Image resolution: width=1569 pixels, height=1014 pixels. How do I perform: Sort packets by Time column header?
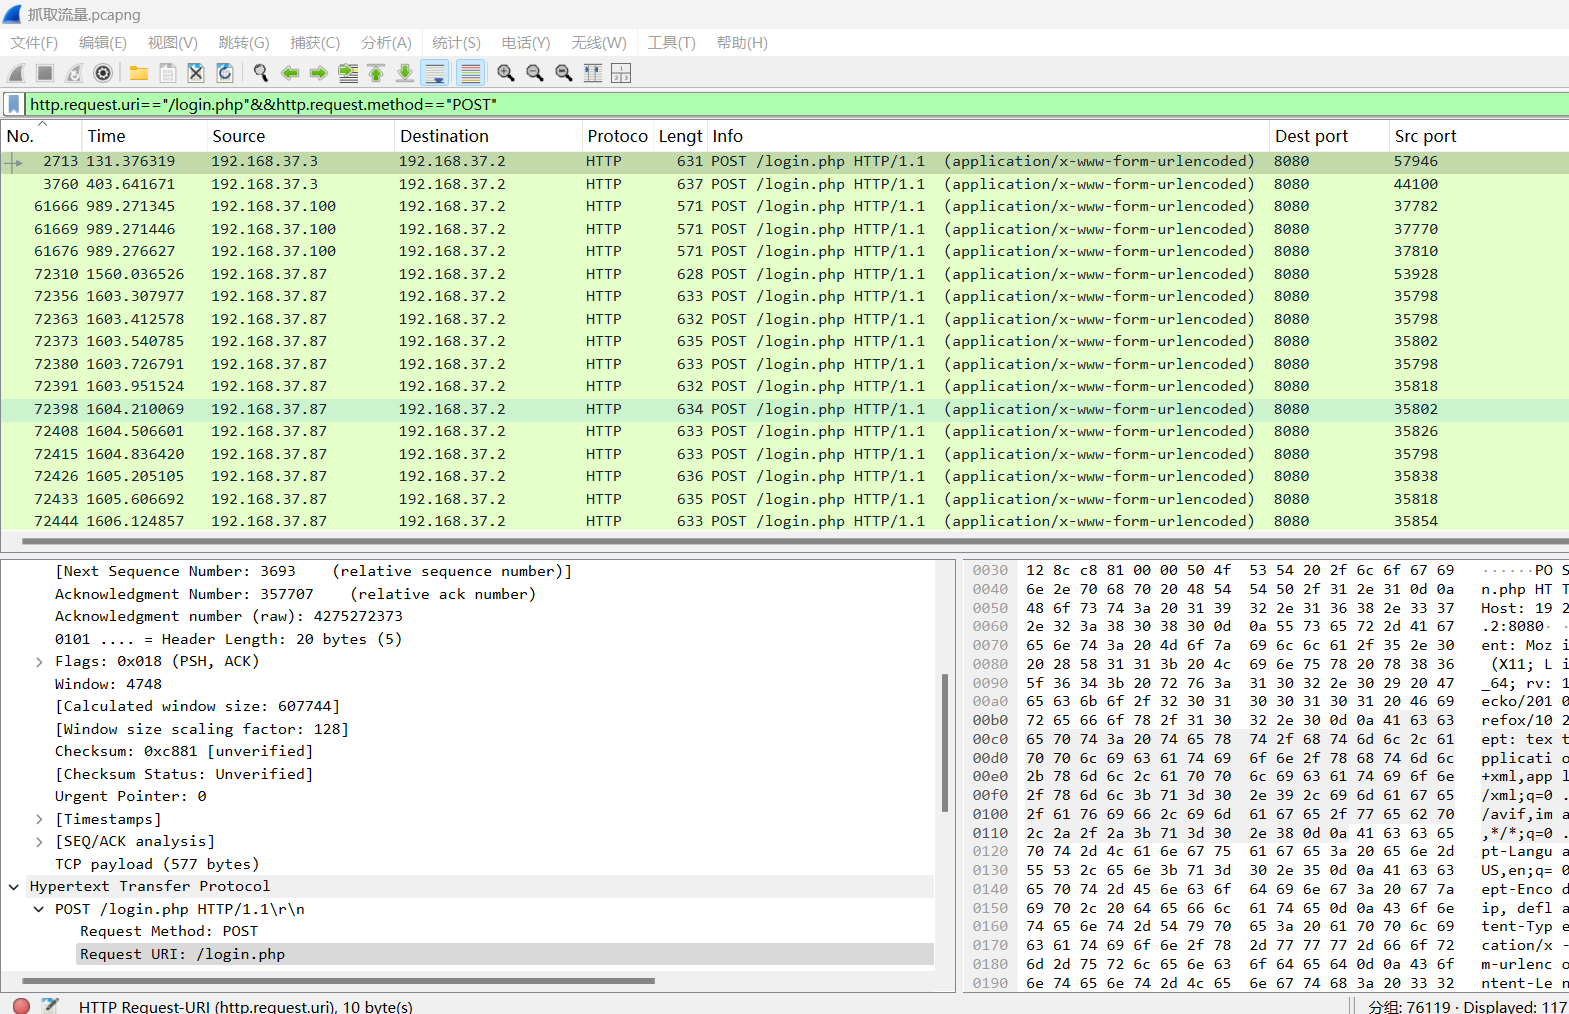pos(144,136)
